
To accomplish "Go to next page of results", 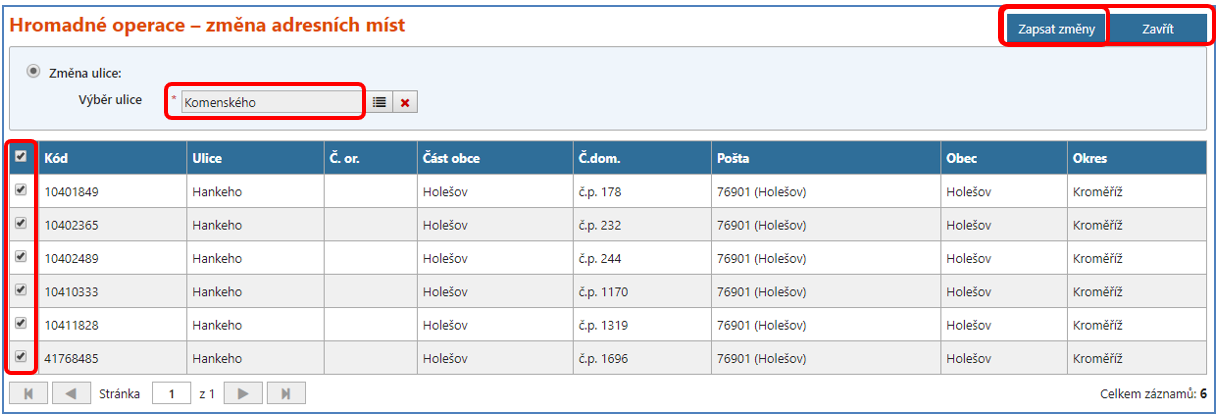I will [x=243, y=394].
